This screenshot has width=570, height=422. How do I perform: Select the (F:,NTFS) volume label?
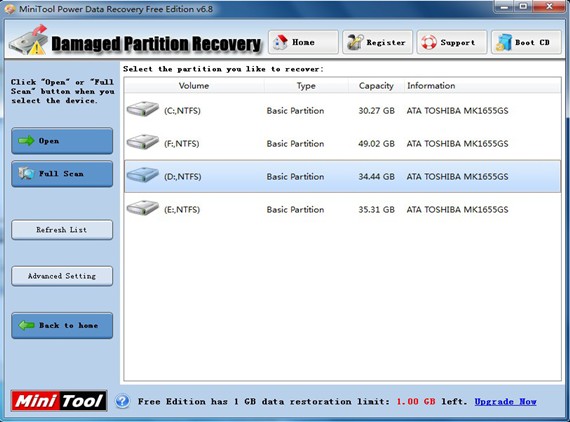(181, 144)
